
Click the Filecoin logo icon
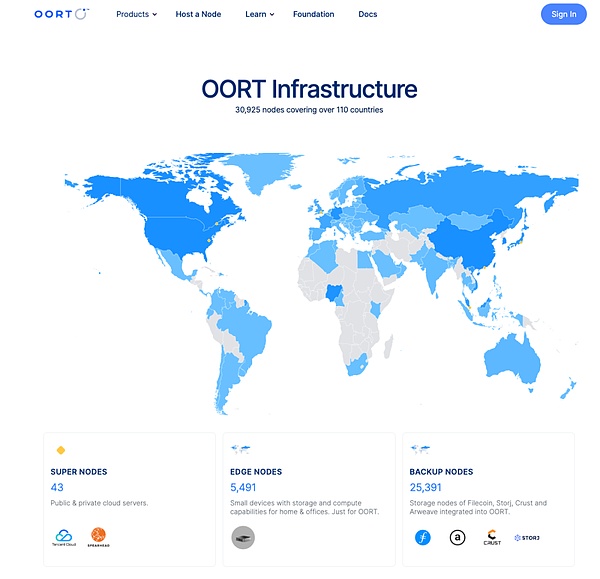[423, 537]
